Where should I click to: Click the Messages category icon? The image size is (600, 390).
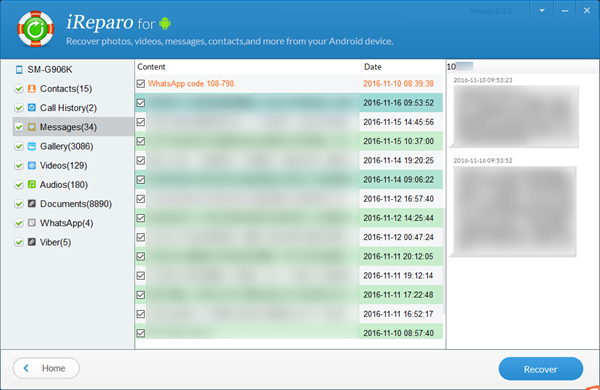tap(32, 127)
